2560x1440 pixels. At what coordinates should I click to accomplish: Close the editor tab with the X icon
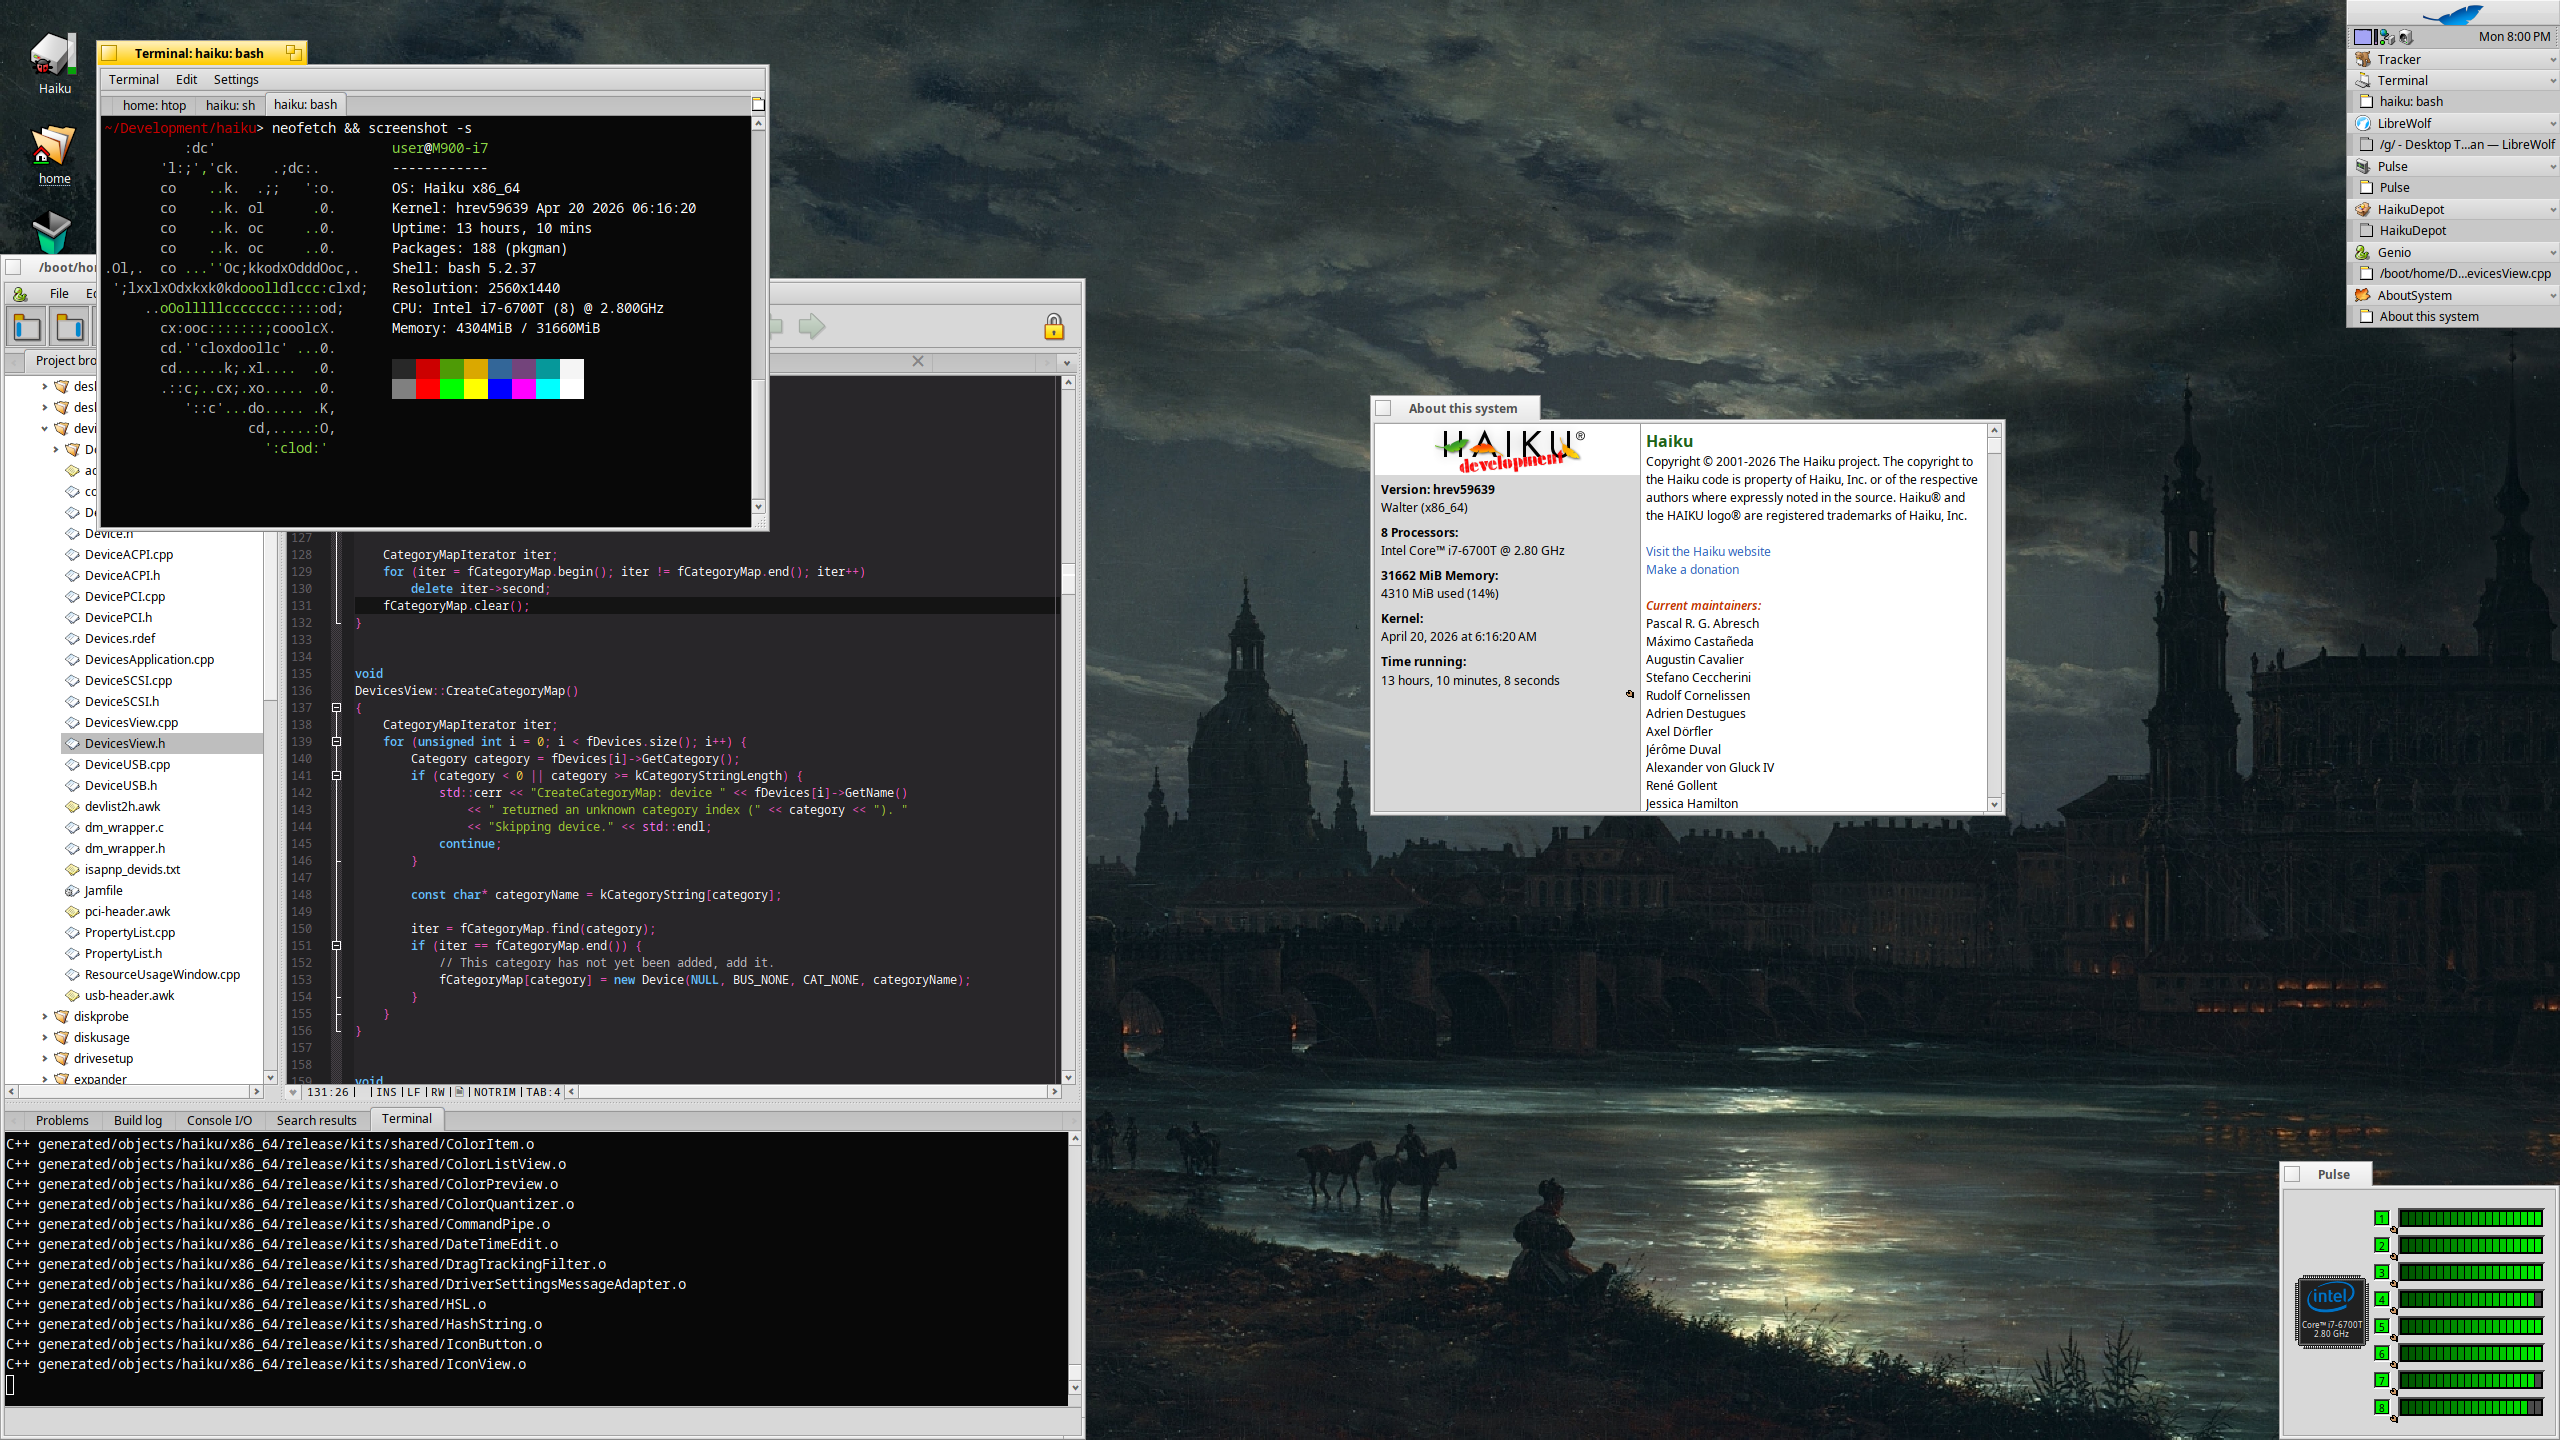click(917, 361)
